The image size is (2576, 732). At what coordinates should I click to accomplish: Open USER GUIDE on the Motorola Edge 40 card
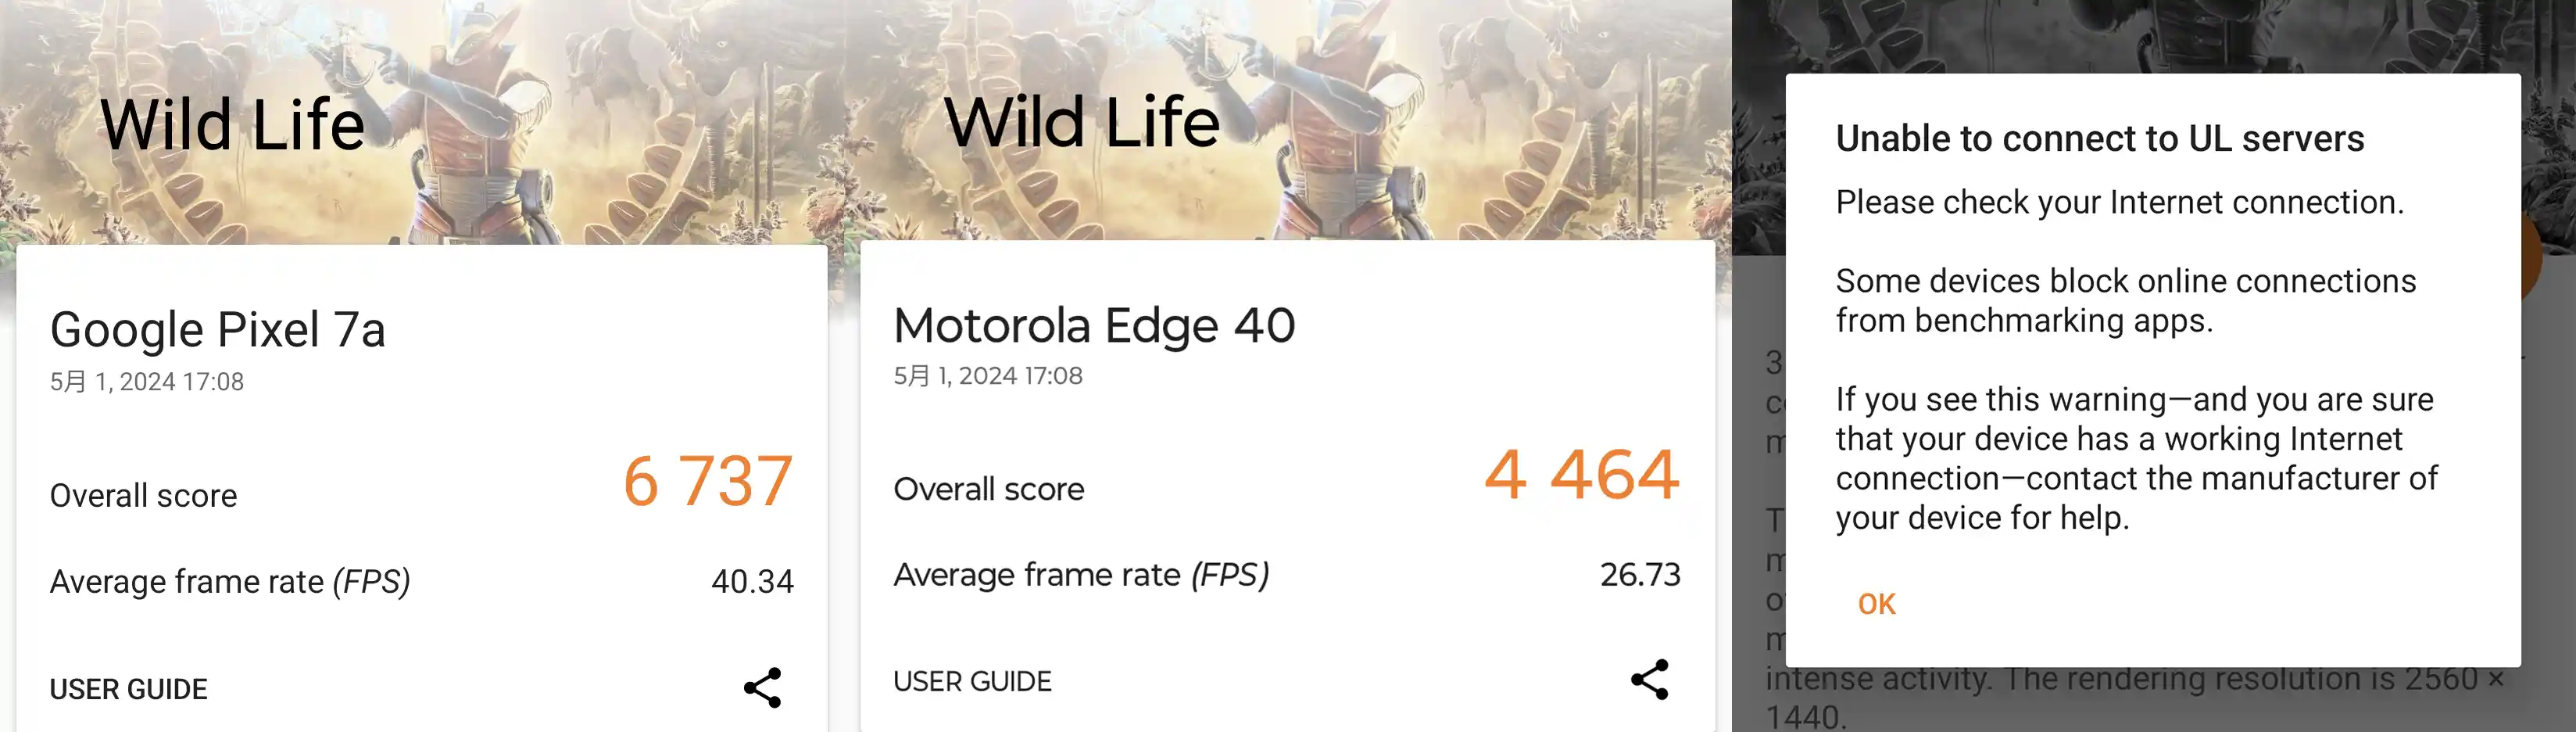tap(972, 681)
